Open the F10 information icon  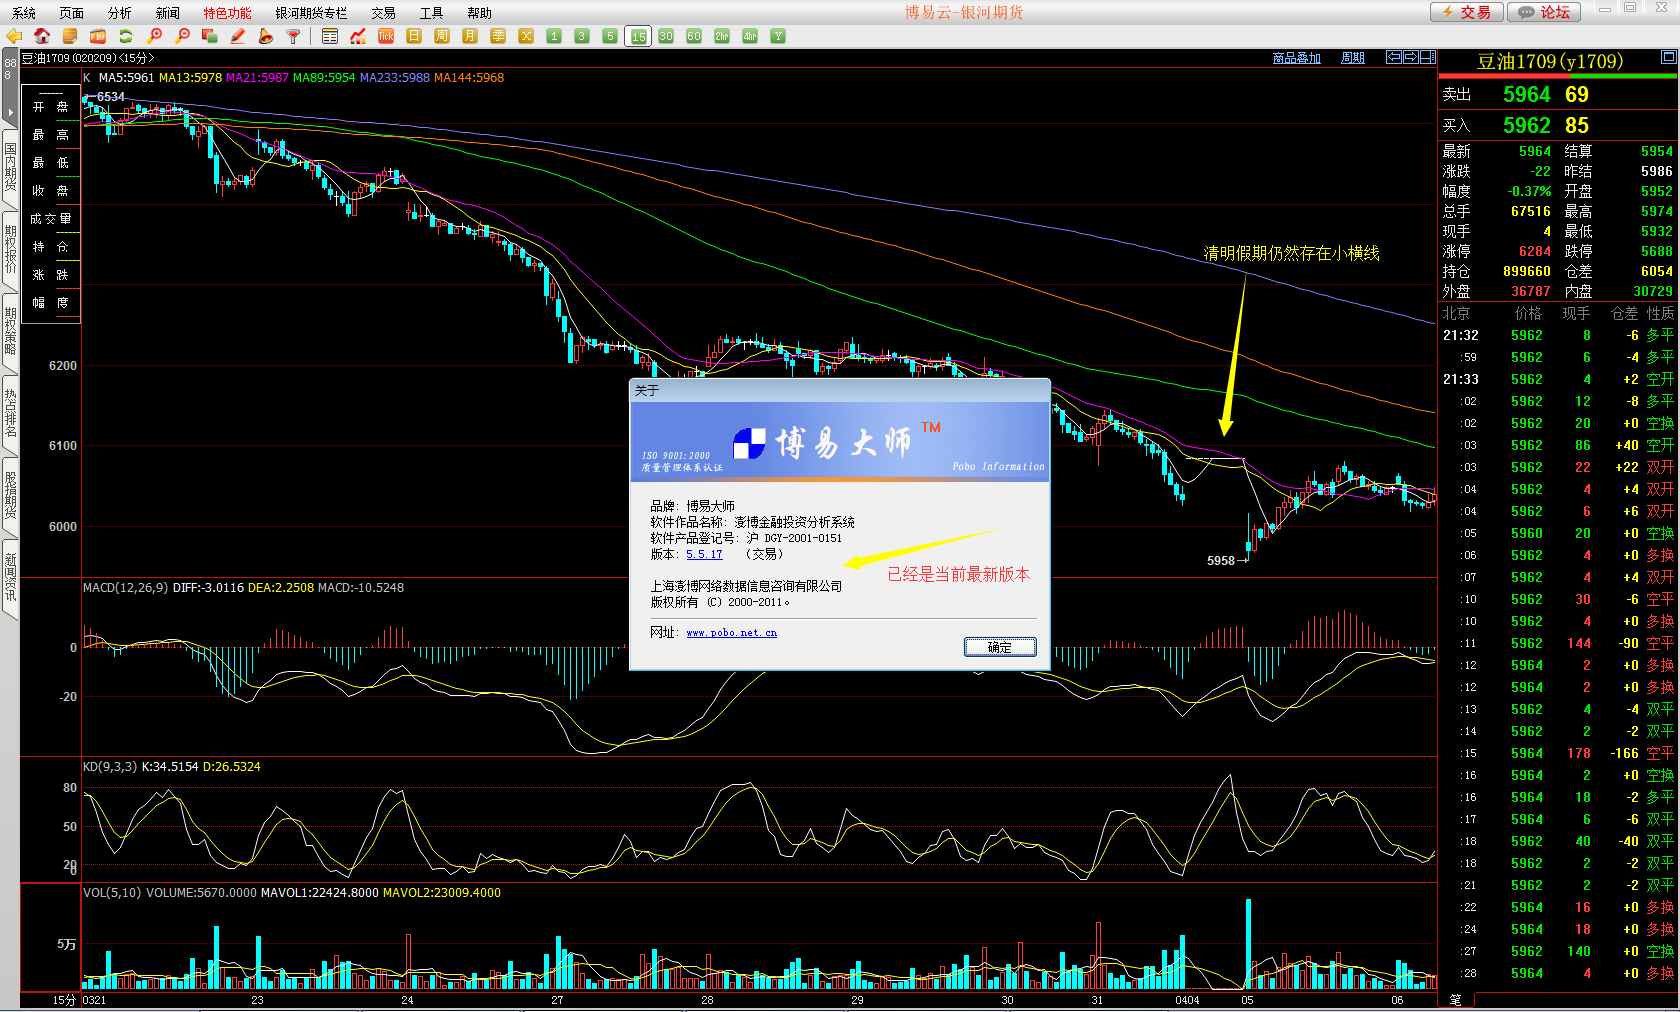(x=98, y=36)
